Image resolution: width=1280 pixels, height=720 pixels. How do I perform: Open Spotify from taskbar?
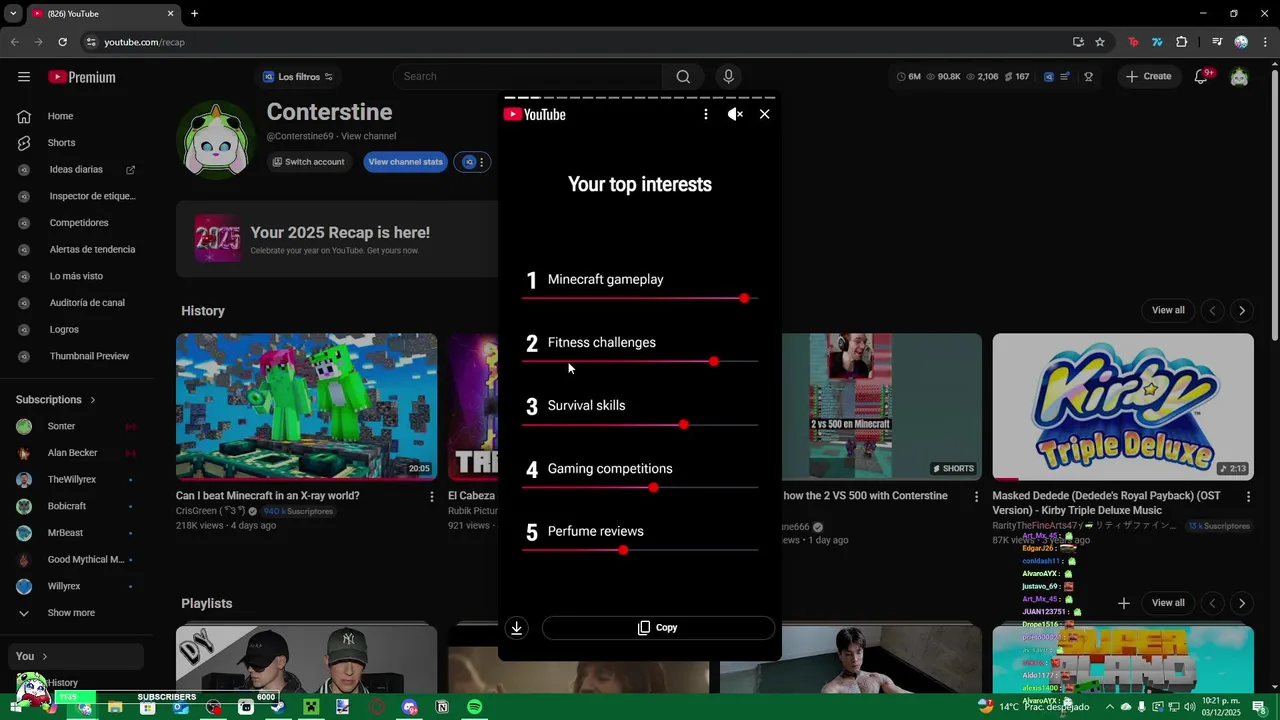[475, 707]
